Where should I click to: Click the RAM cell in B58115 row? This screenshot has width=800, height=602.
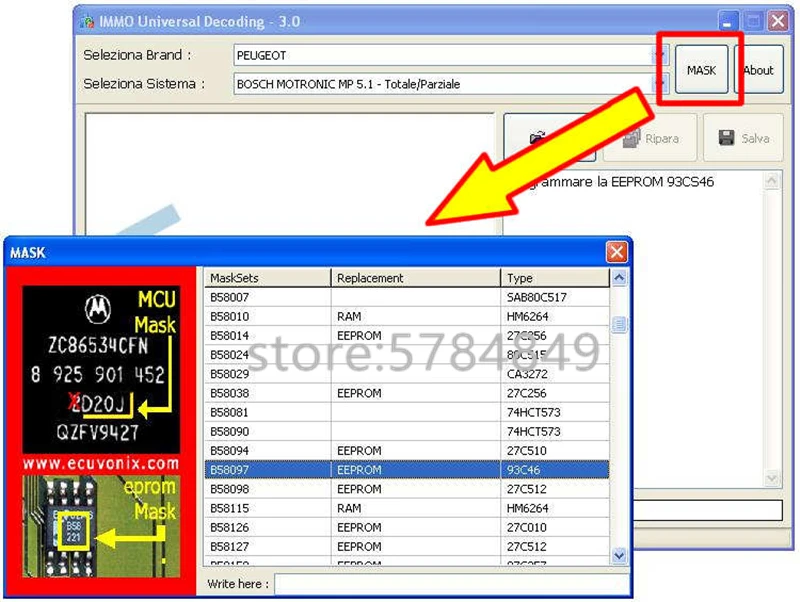(416, 508)
